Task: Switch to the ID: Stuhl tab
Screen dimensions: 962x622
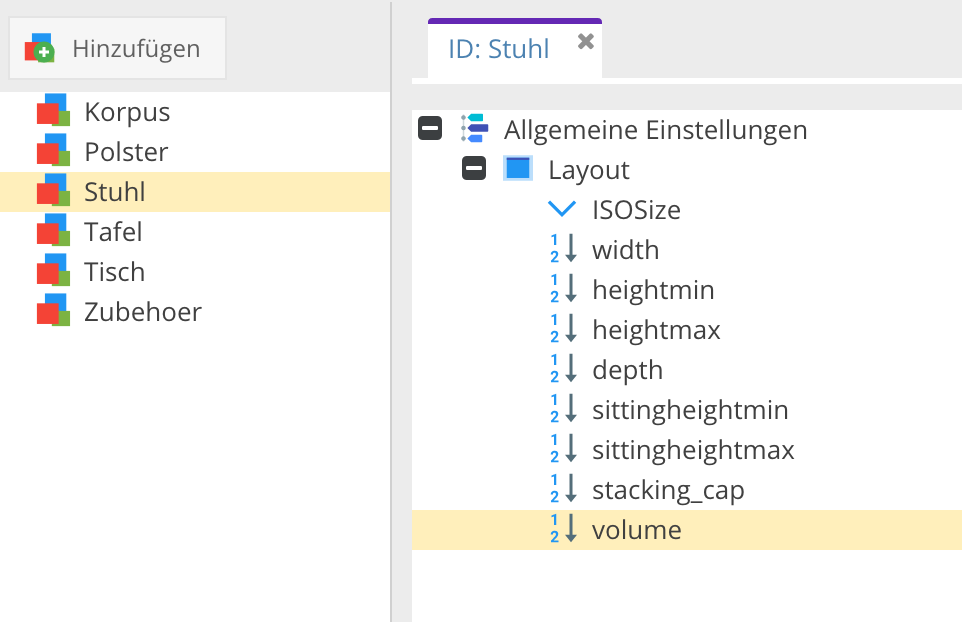Action: coord(498,49)
